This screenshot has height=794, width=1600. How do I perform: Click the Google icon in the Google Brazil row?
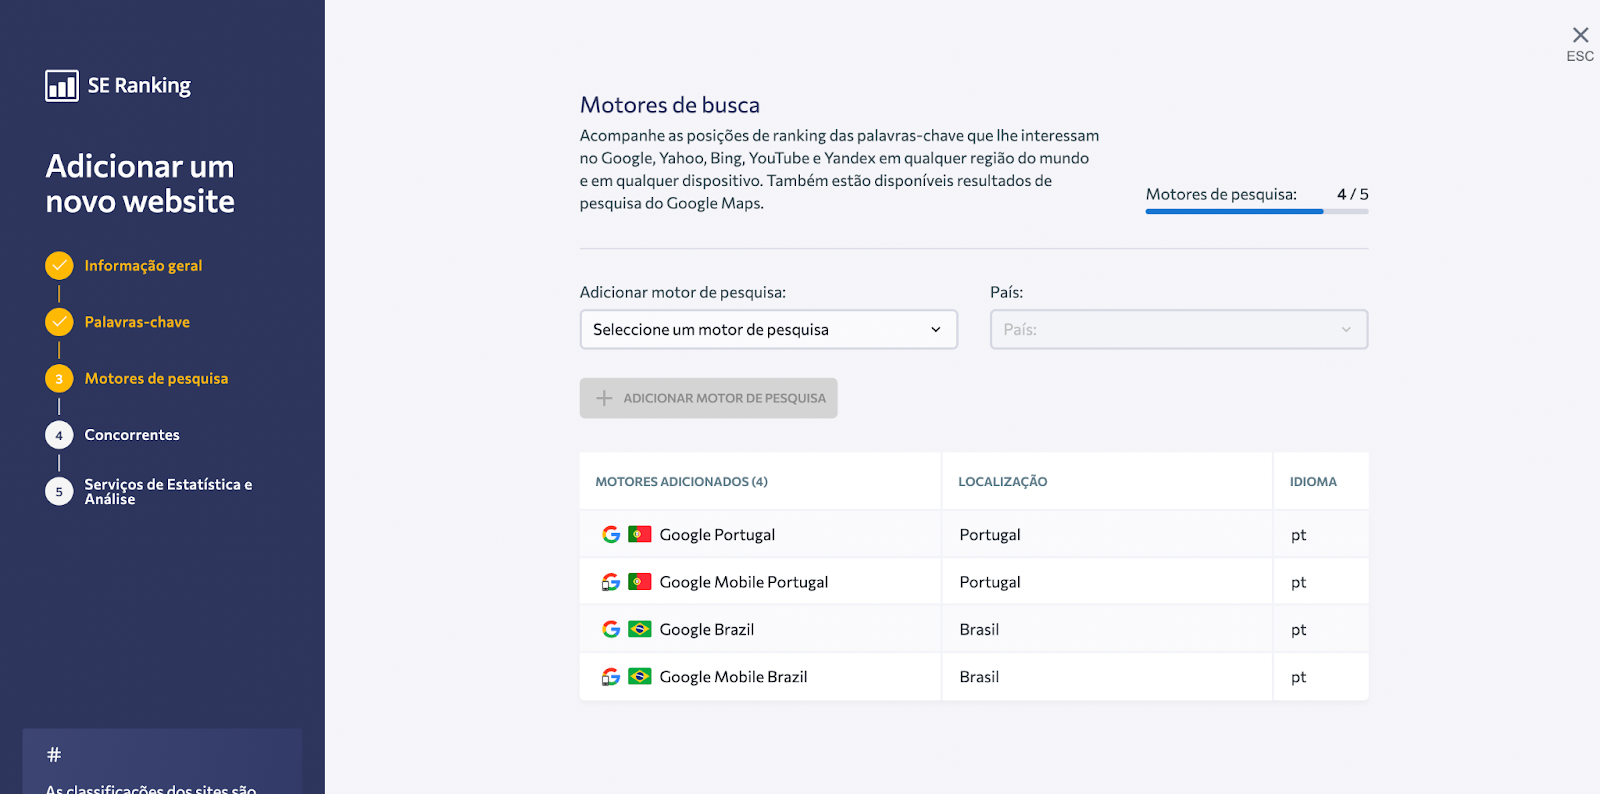click(611, 629)
